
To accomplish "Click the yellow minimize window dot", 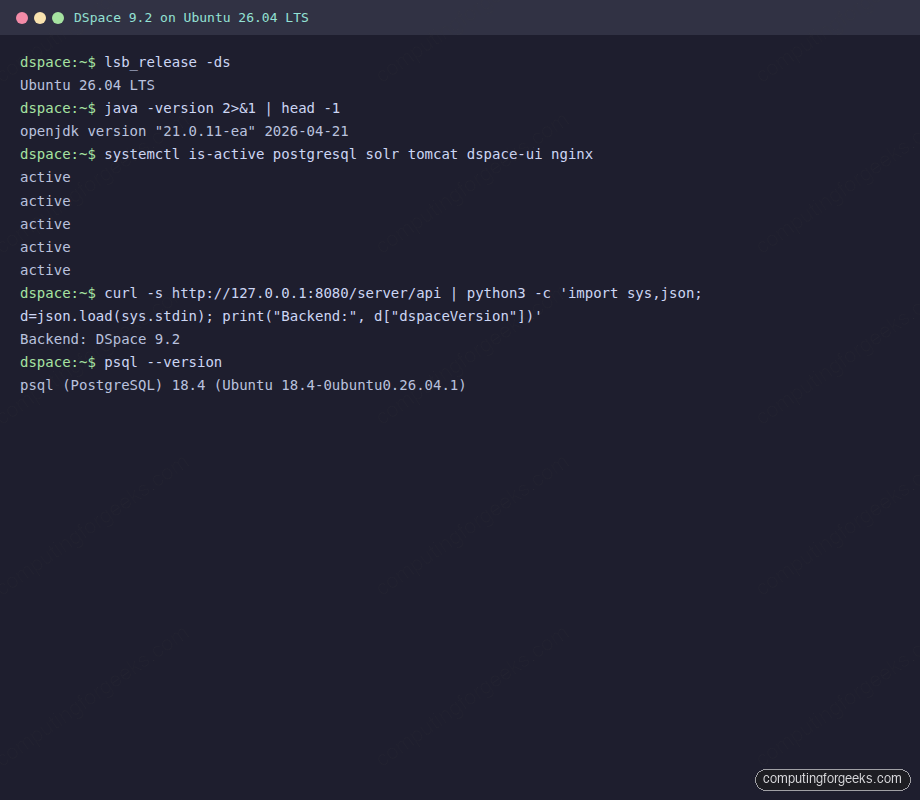I will point(40,18).
